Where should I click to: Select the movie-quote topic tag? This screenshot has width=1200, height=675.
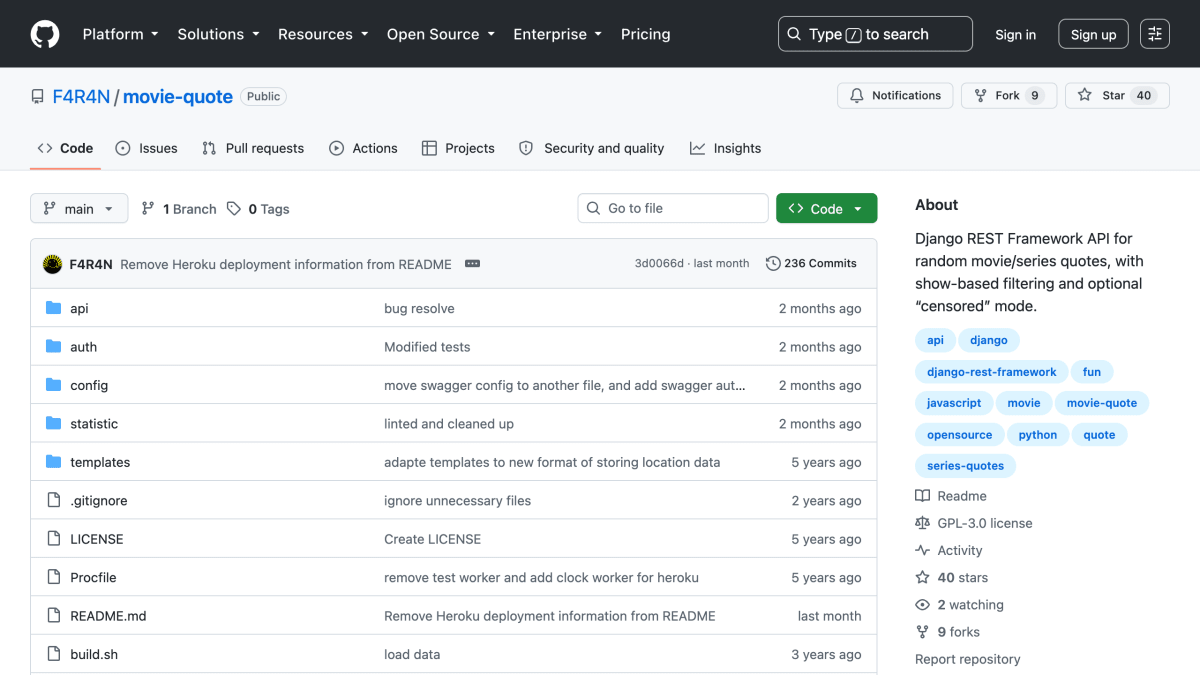coord(1102,403)
